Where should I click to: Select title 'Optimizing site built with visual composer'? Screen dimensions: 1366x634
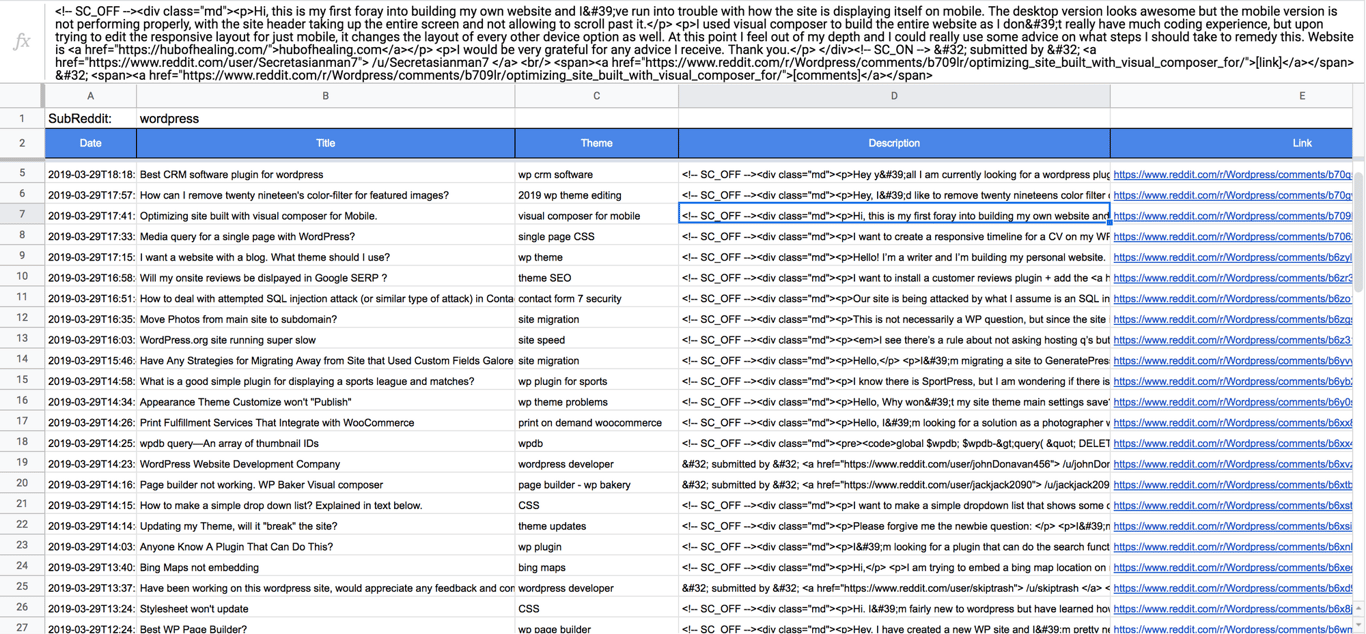click(325, 215)
